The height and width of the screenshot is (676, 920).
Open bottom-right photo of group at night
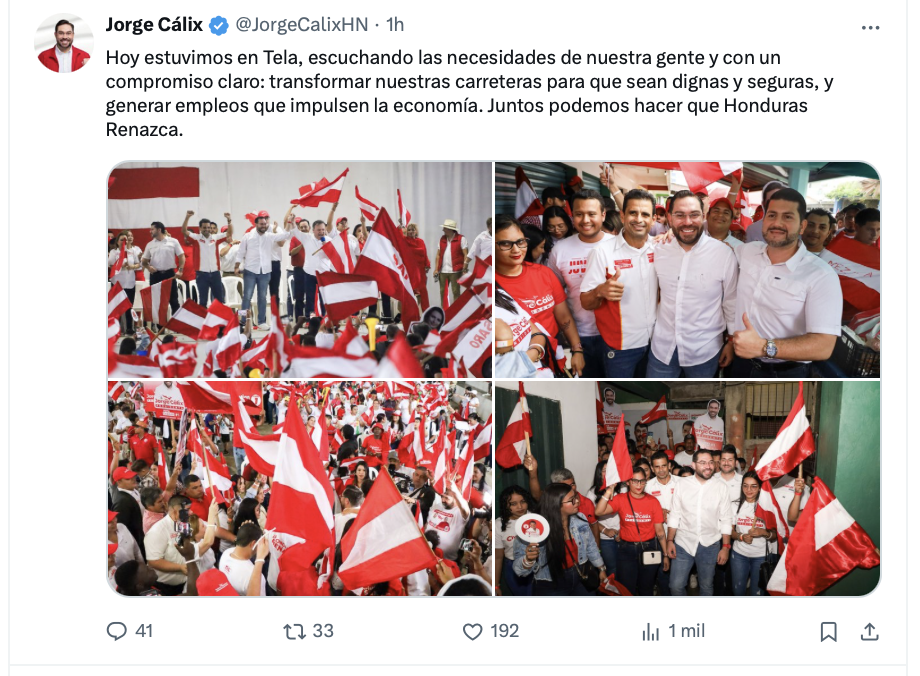pos(687,488)
